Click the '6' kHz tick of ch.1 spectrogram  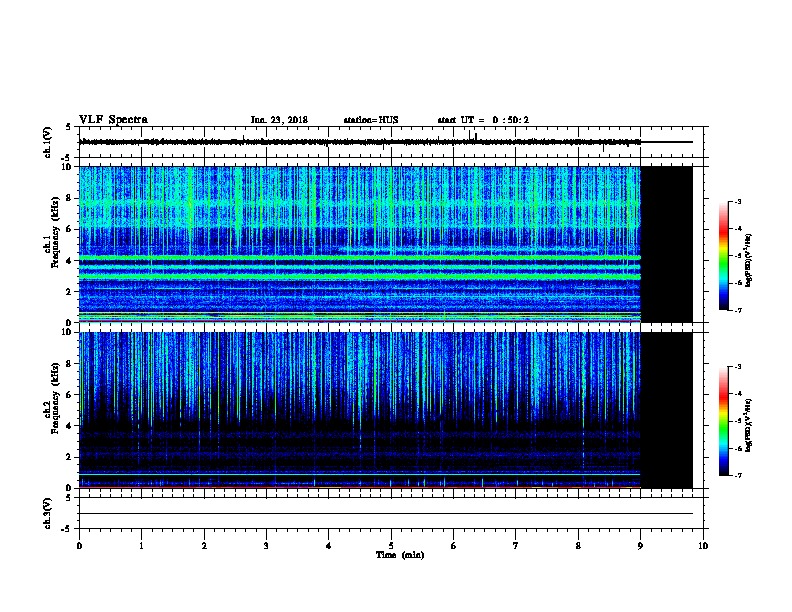[x=69, y=229]
